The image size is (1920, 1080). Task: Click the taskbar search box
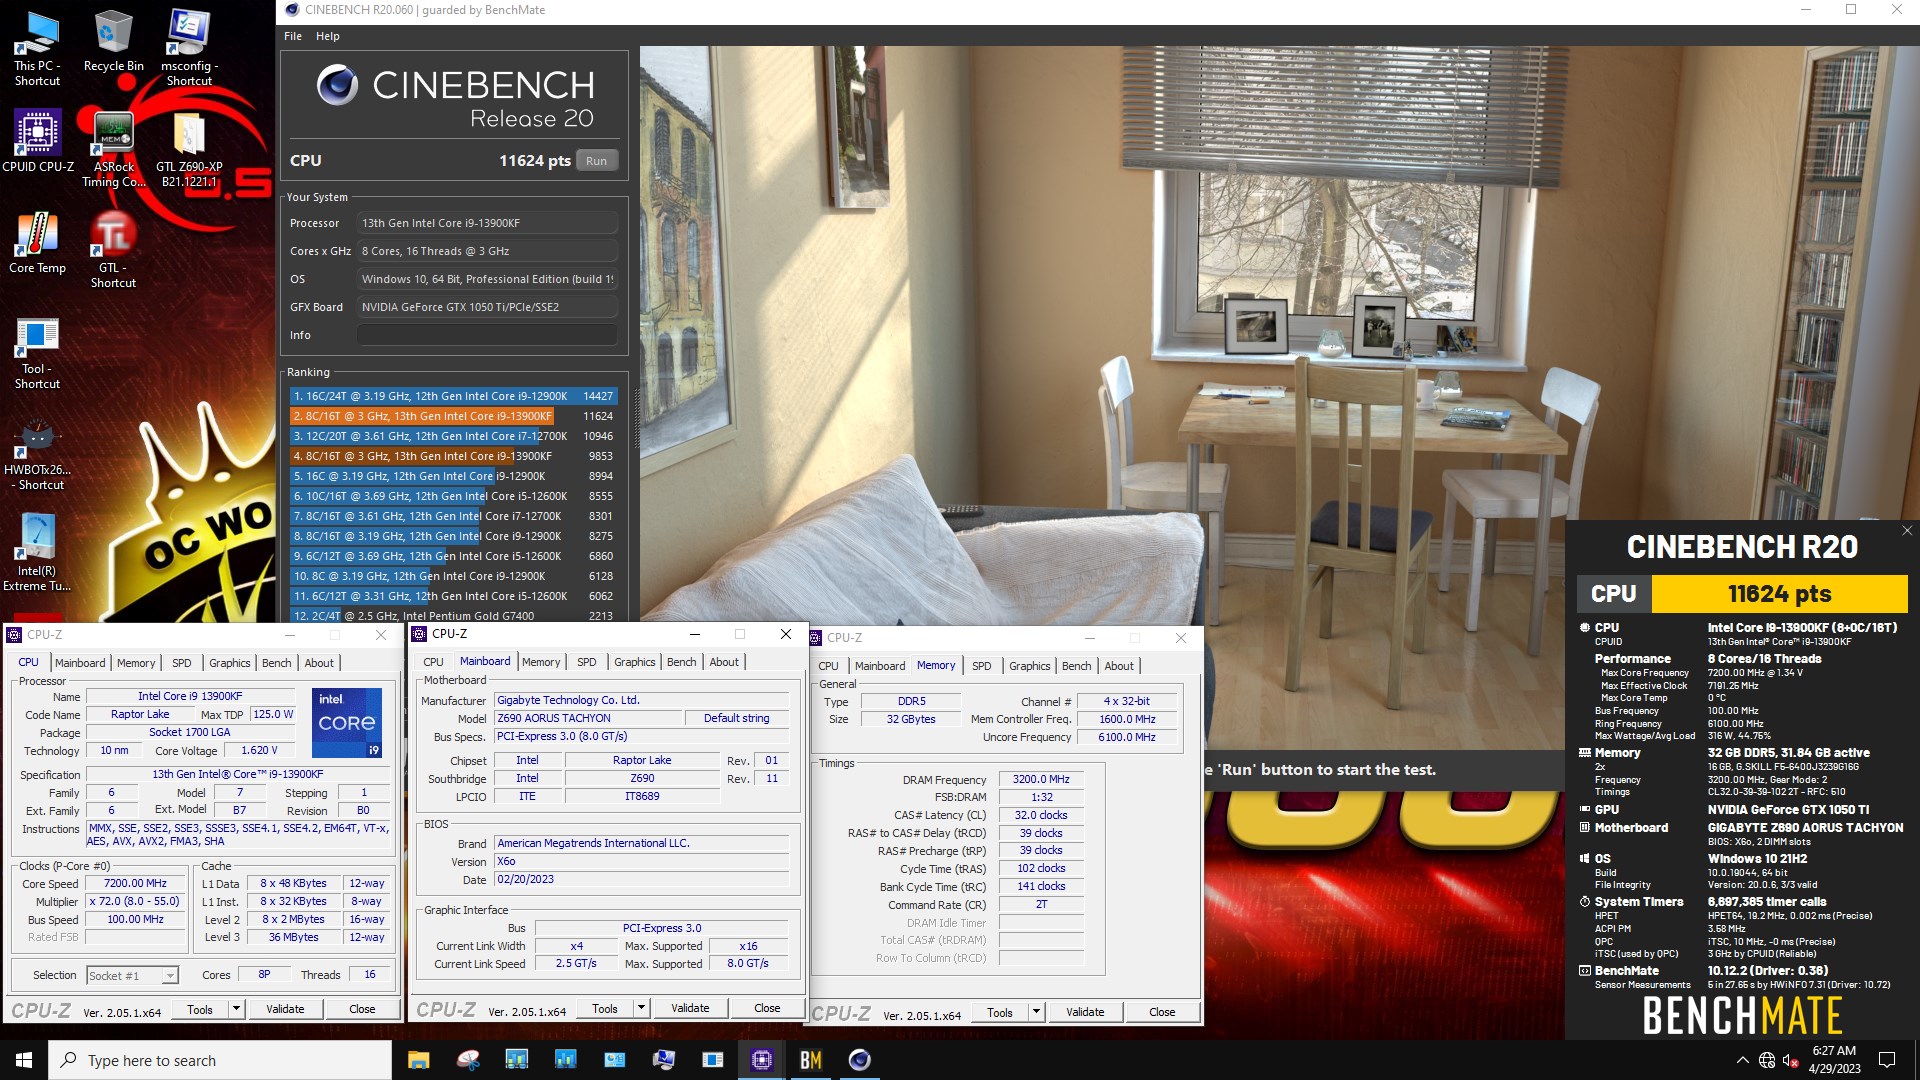[220, 1060]
